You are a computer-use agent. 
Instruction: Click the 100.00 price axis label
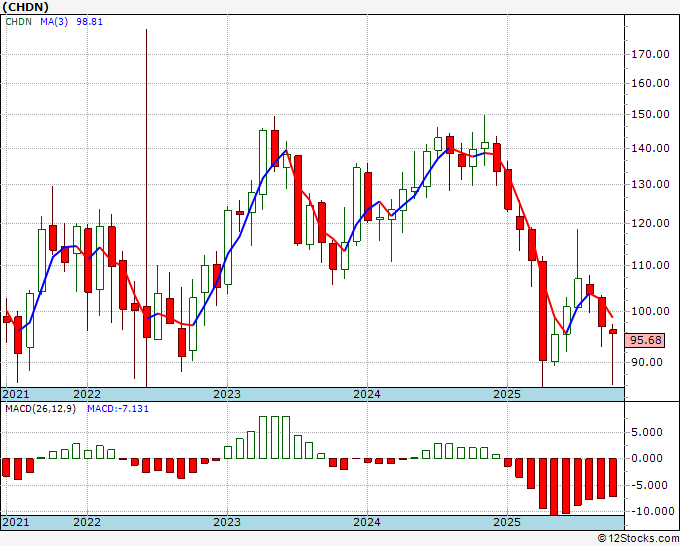(650, 311)
